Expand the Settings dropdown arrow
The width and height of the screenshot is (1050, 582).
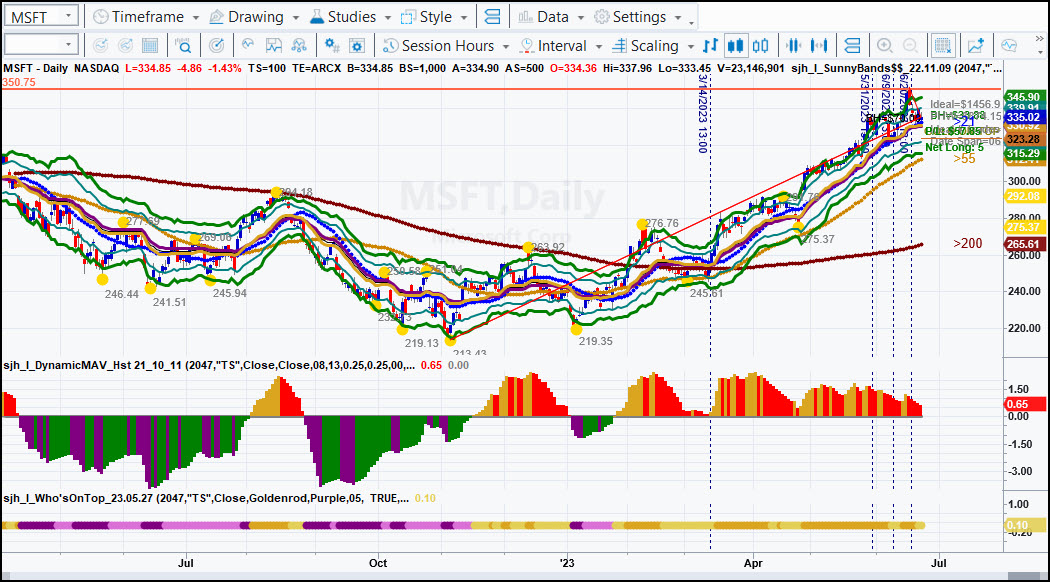678,17
